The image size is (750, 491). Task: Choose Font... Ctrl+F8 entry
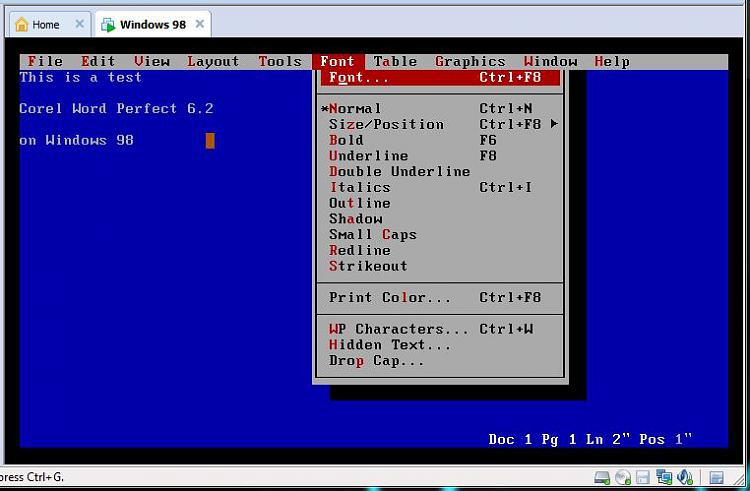[440, 77]
